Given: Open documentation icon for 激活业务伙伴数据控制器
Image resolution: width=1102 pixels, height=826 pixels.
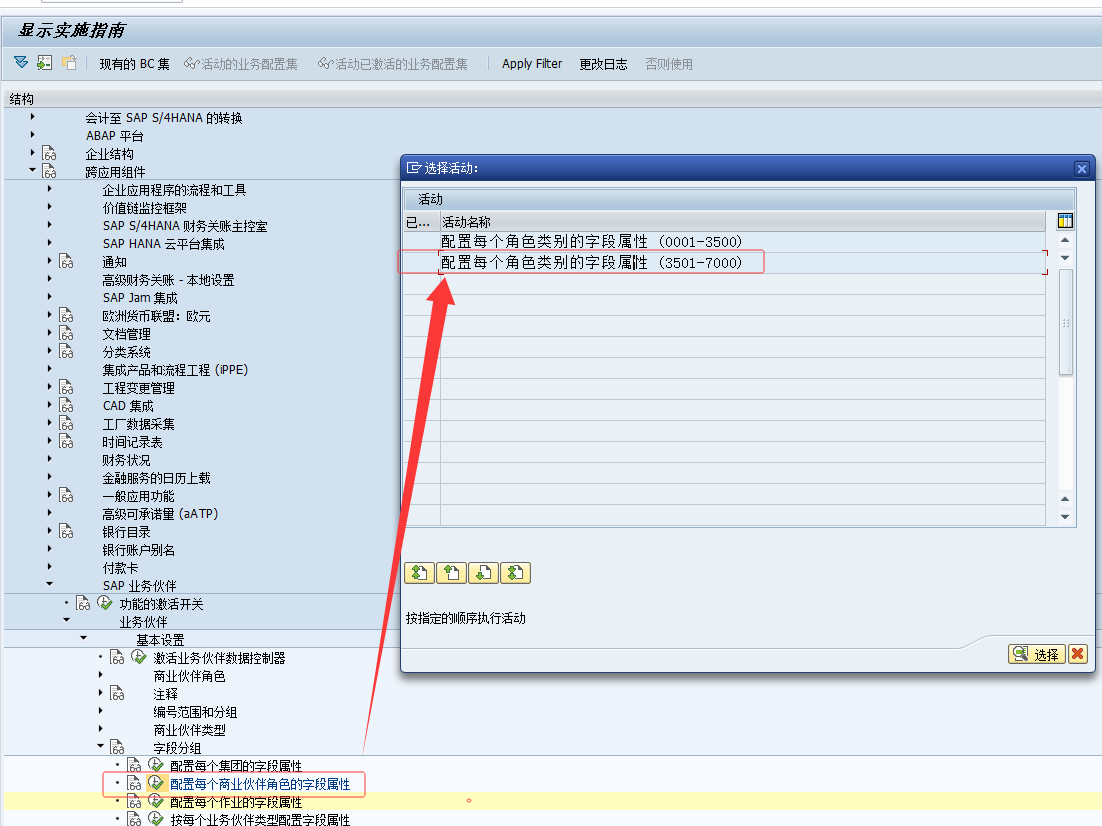Looking at the screenshot, I should (117, 657).
